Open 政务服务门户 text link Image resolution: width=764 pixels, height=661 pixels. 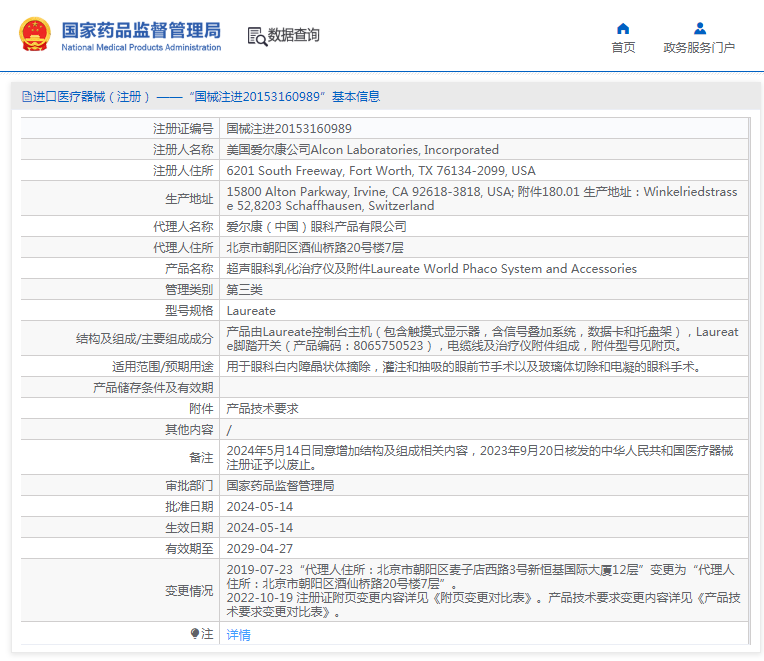point(699,47)
